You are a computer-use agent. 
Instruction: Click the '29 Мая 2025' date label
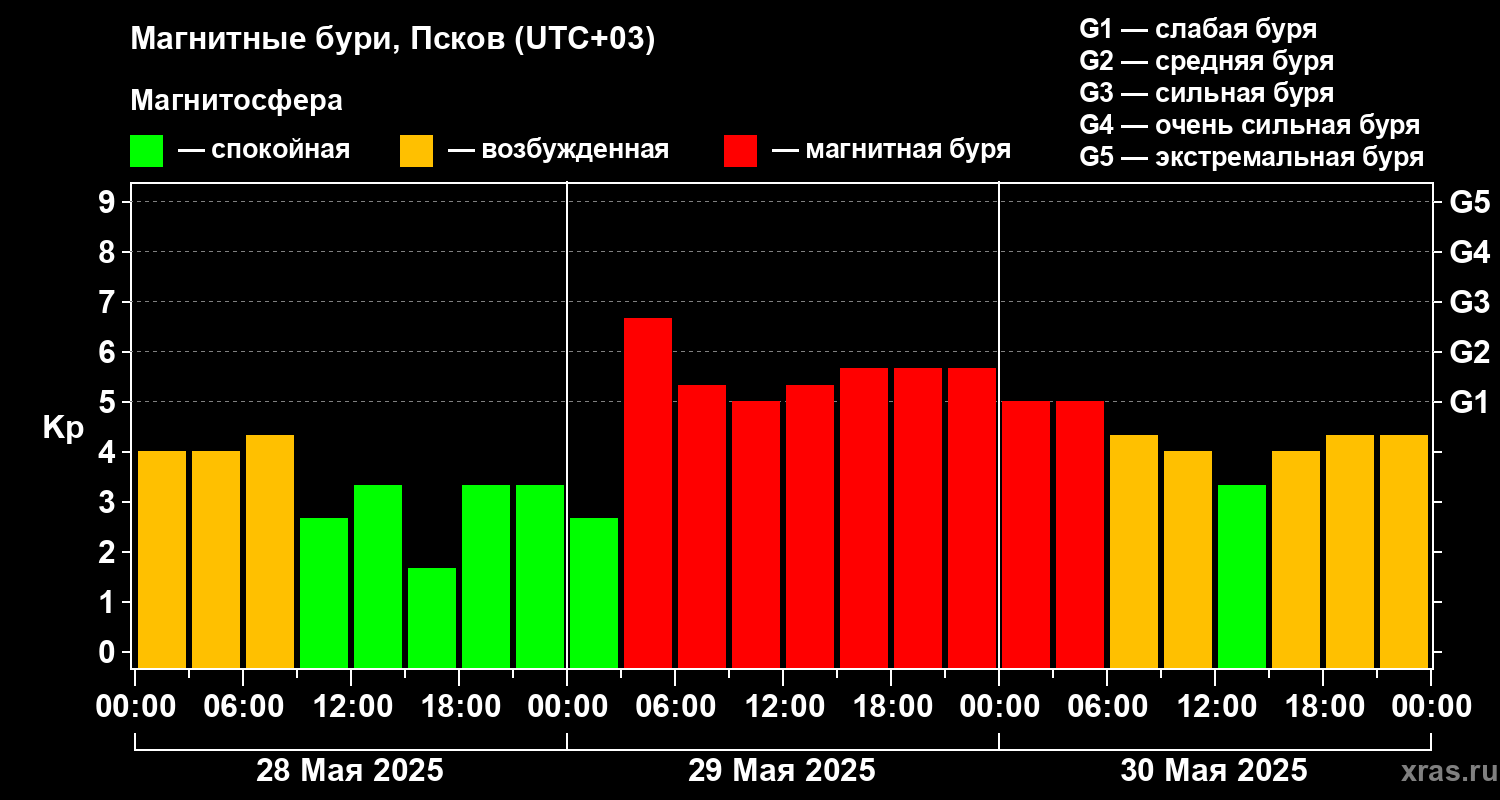[x=782, y=770]
